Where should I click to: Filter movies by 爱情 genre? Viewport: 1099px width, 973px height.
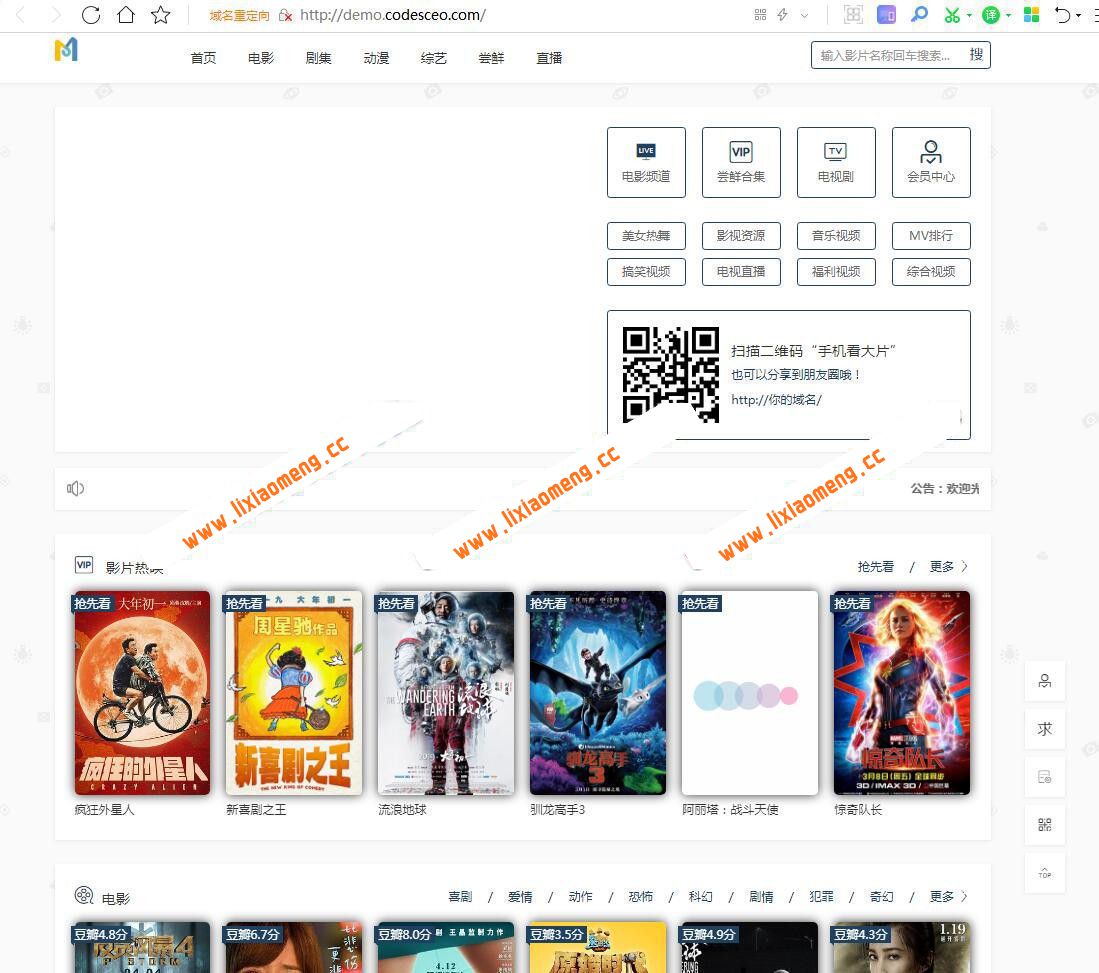point(520,897)
